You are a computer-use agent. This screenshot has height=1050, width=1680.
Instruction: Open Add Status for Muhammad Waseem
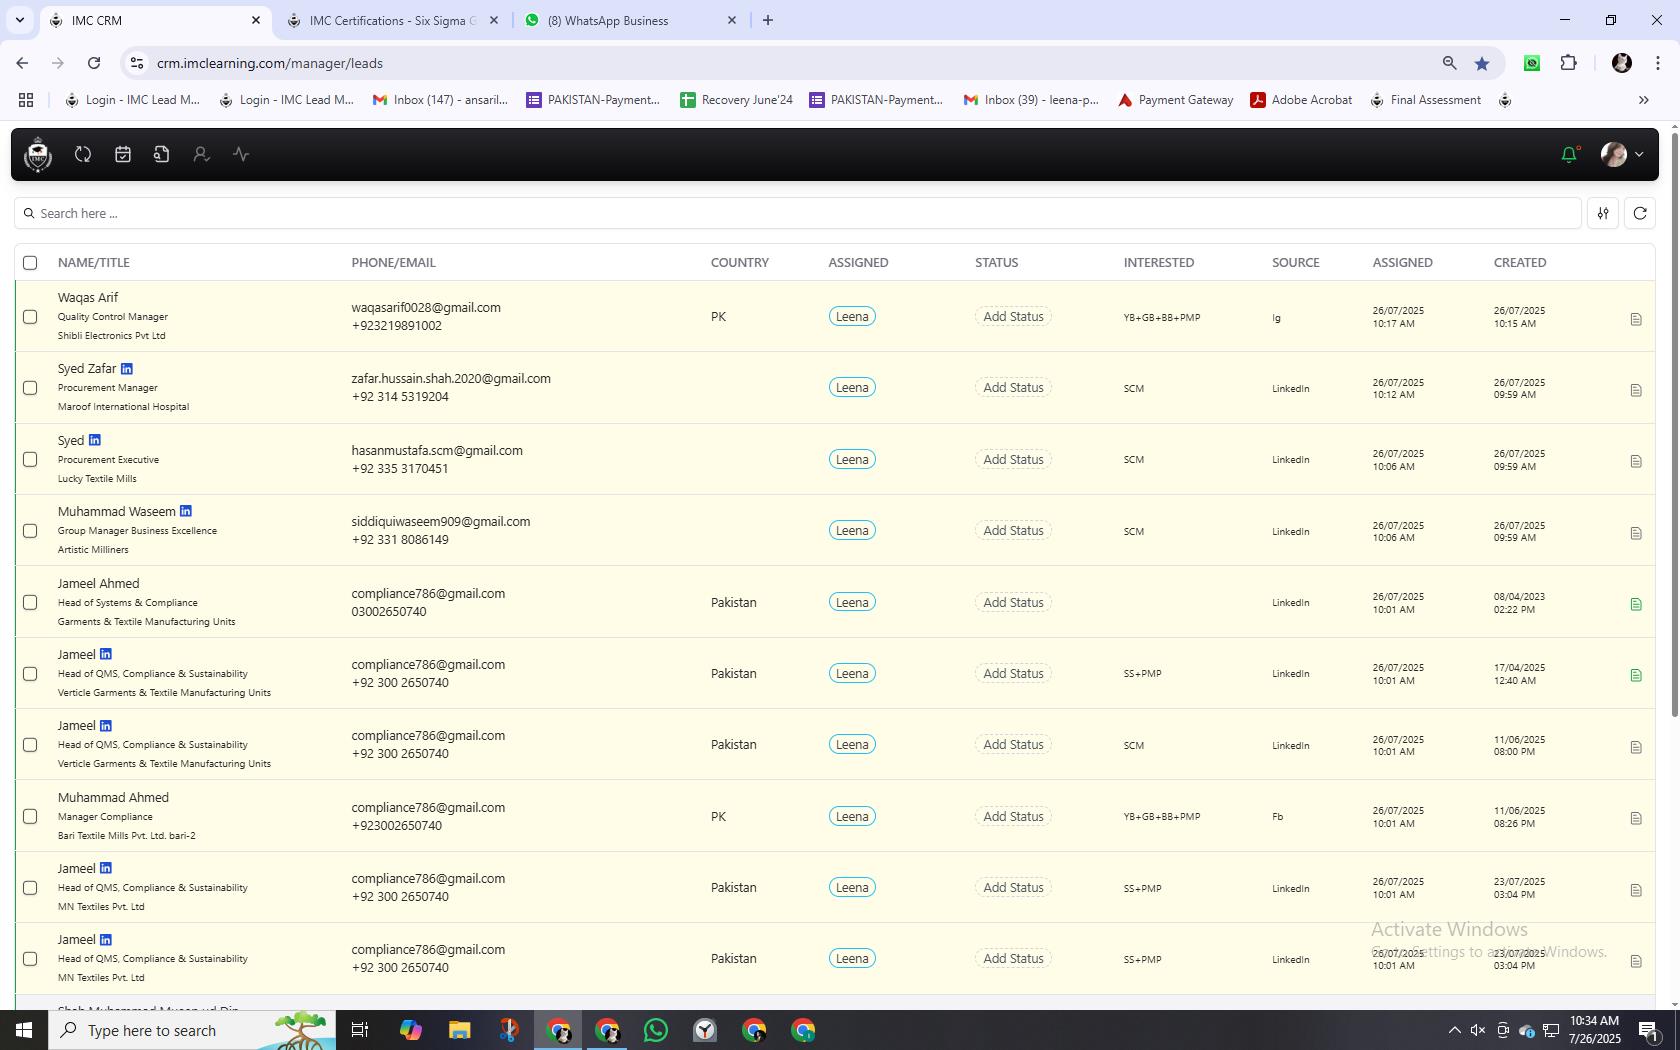pyautogui.click(x=1013, y=530)
